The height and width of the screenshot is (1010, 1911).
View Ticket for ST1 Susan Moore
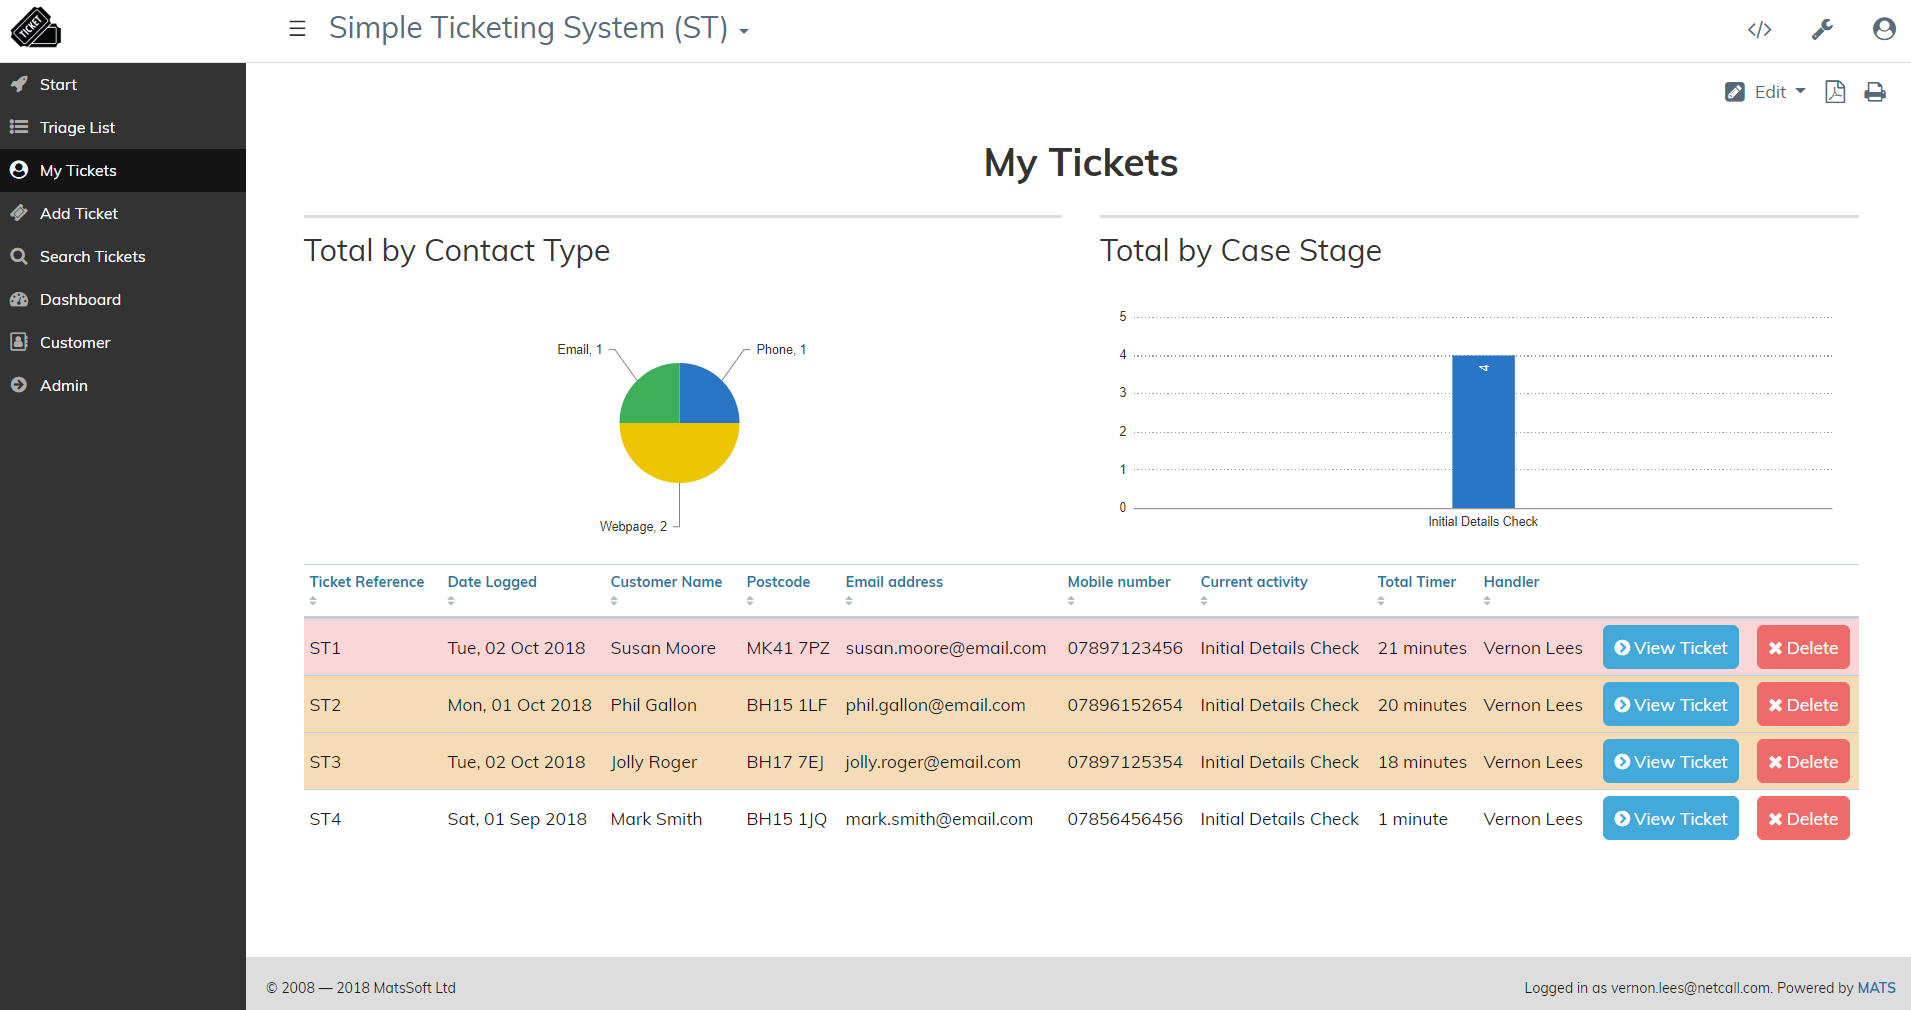[x=1670, y=648]
